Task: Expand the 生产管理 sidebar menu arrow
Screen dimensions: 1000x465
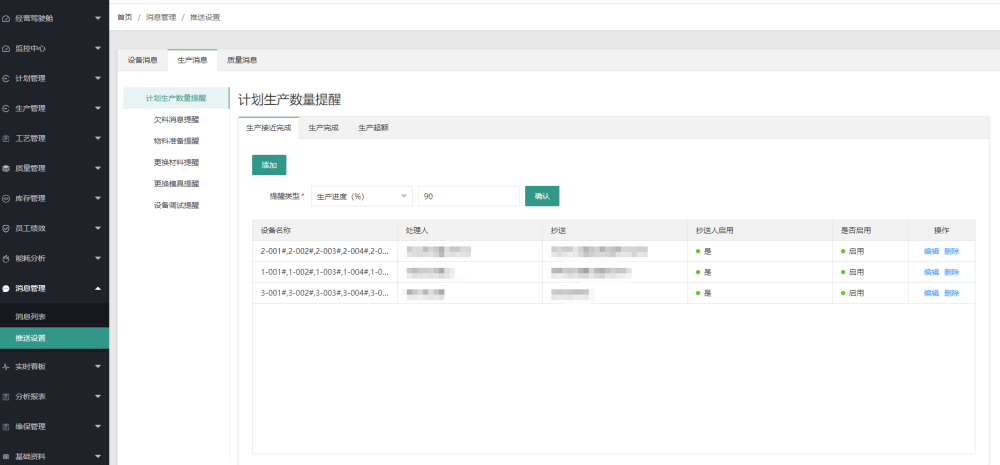Action: [97, 108]
